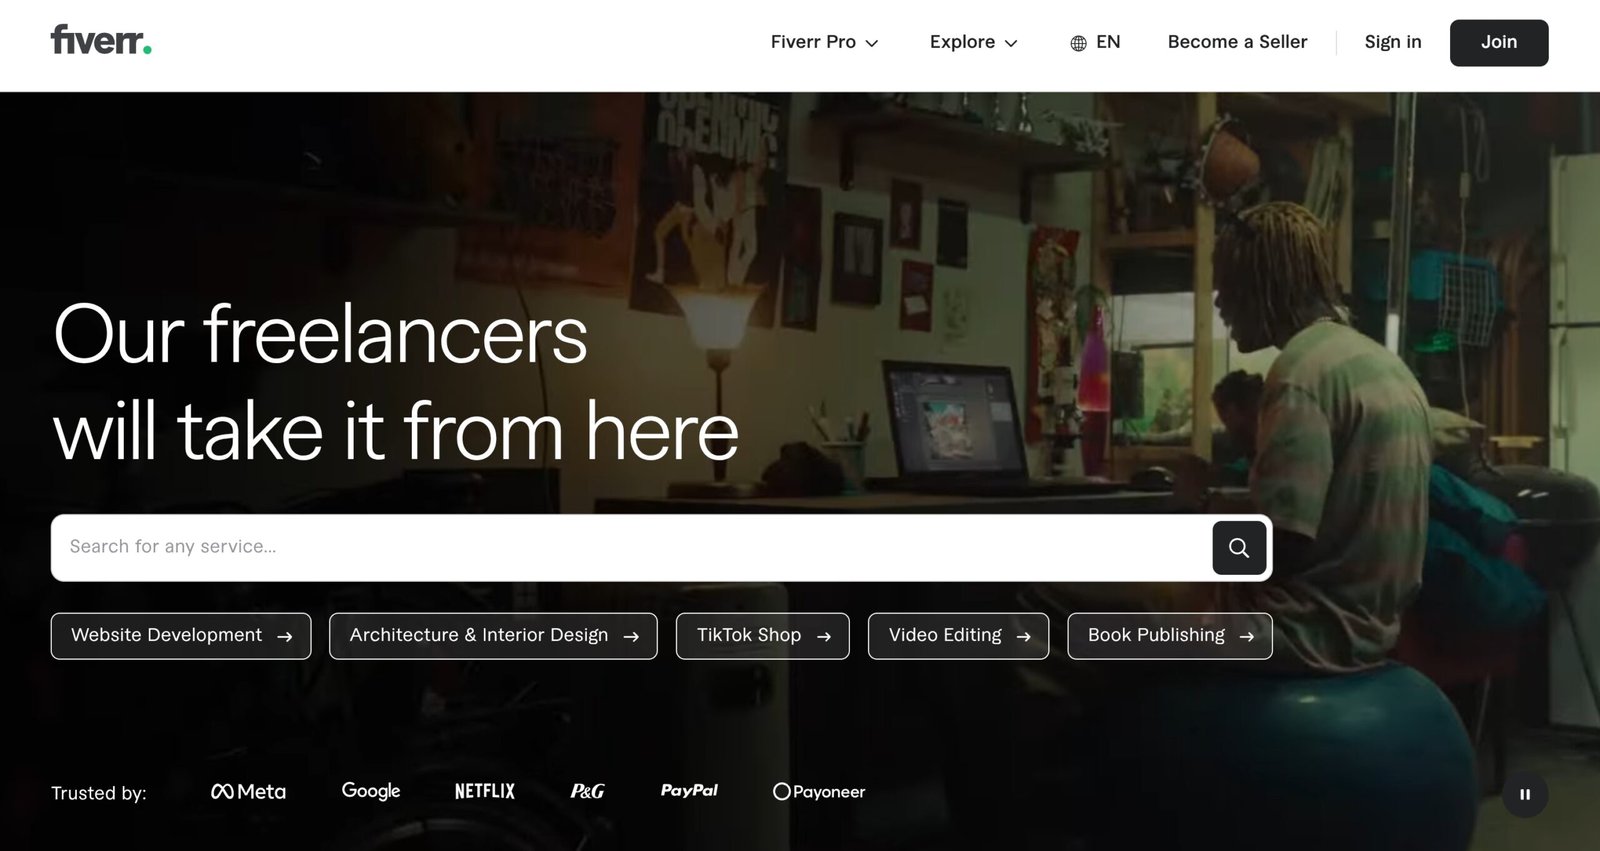Choose the TikTok Shop category chip

(763, 636)
